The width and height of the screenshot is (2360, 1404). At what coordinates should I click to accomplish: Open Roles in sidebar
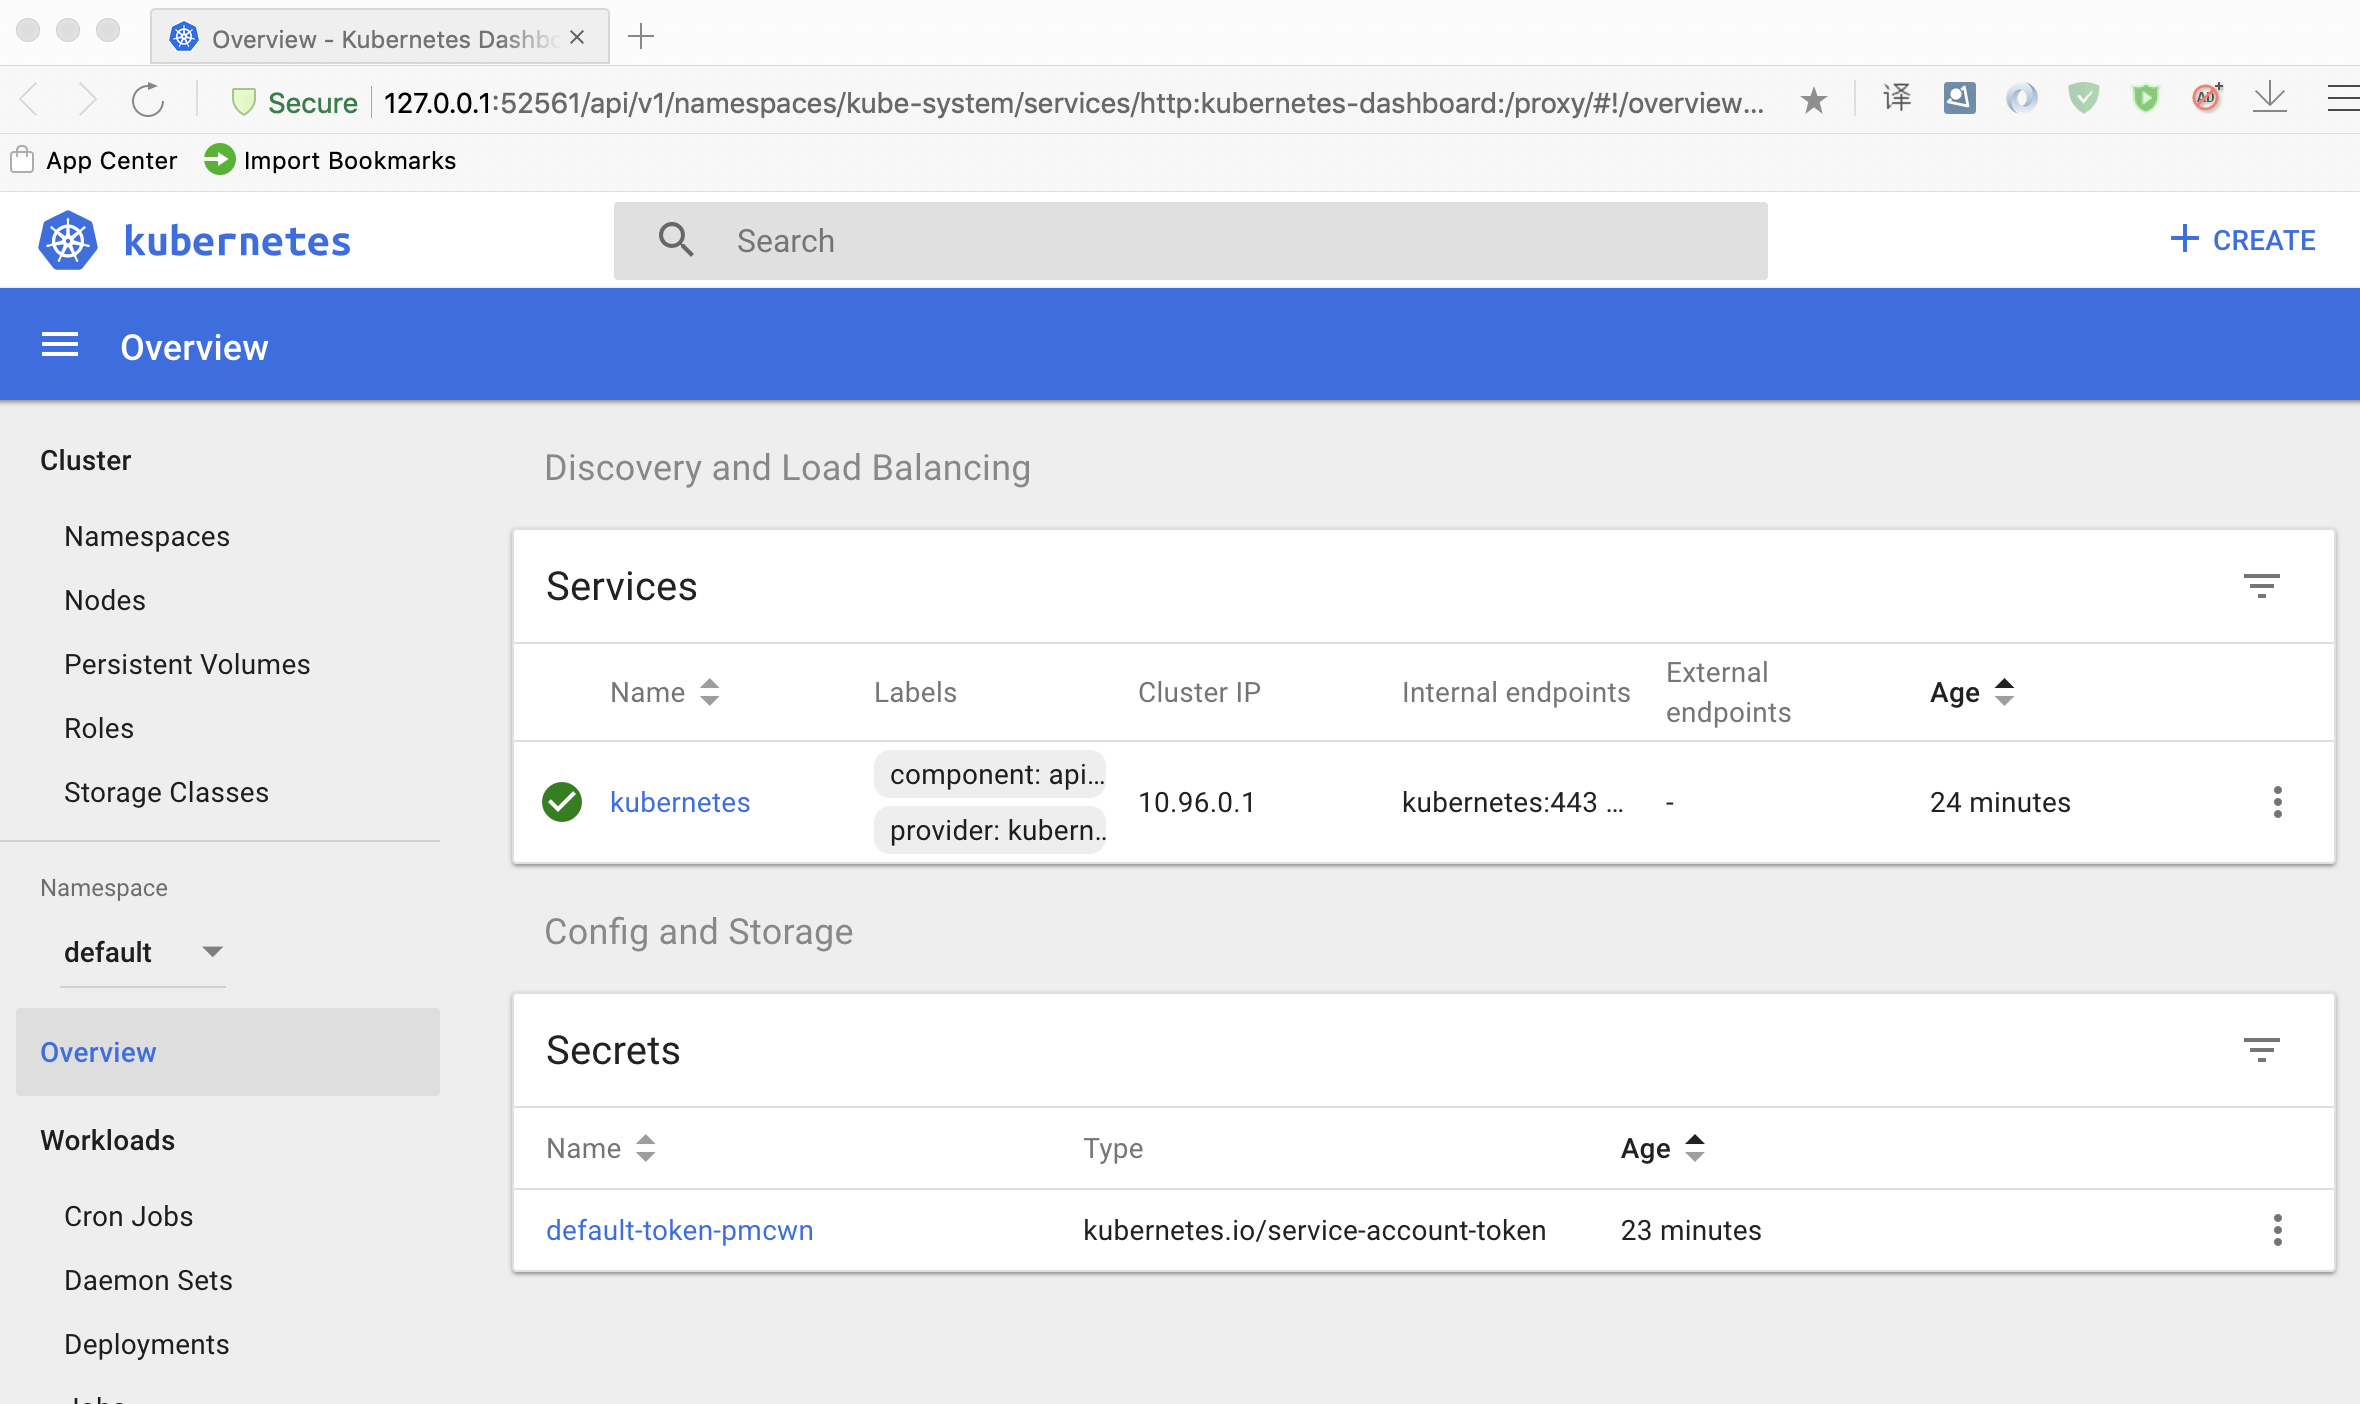(99, 728)
